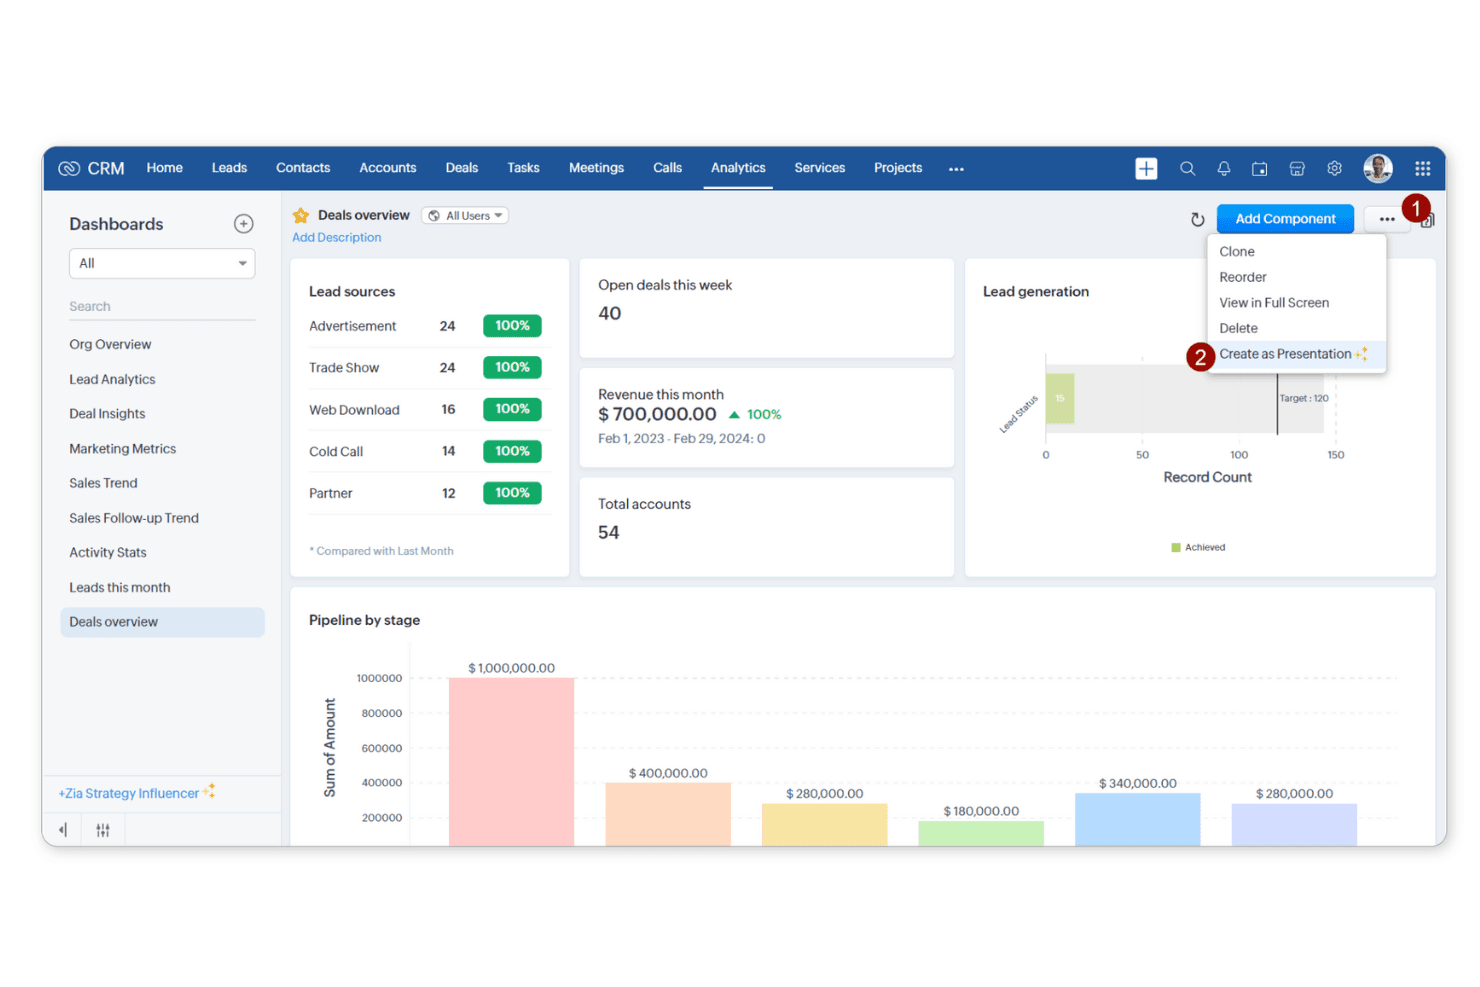The width and height of the screenshot is (1480, 987).
Task: Click the Add Description link
Action: coord(336,238)
